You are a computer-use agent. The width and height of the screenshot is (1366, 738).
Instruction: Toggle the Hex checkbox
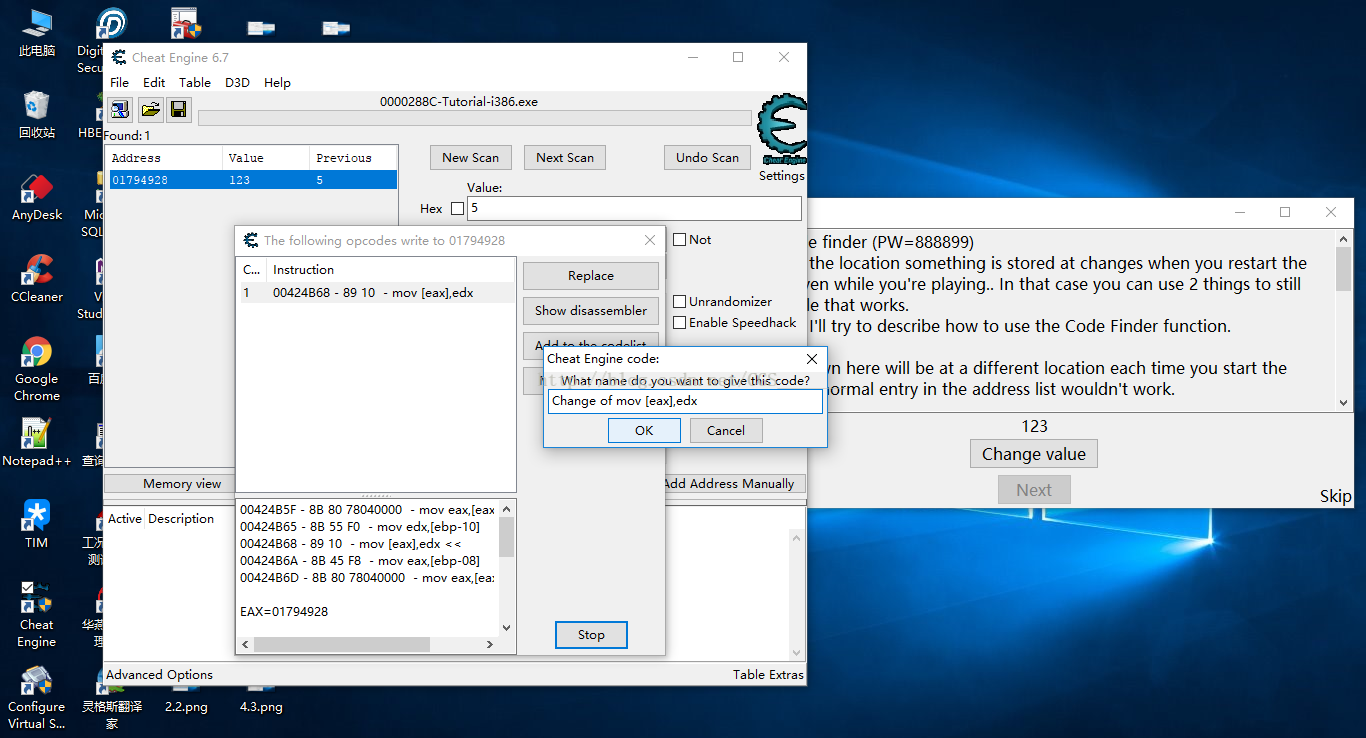pos(458,209)
